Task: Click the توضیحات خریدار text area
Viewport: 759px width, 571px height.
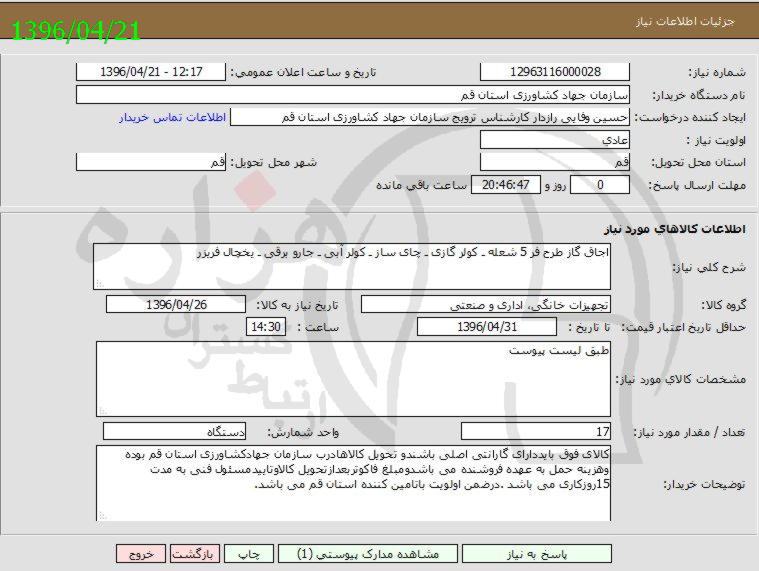Action: 353,483
